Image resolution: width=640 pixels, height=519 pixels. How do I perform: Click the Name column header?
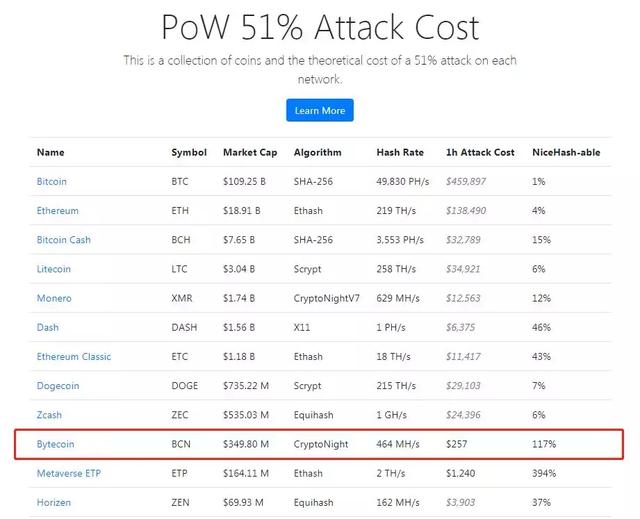pyautogui.click(x=50, y=153)
